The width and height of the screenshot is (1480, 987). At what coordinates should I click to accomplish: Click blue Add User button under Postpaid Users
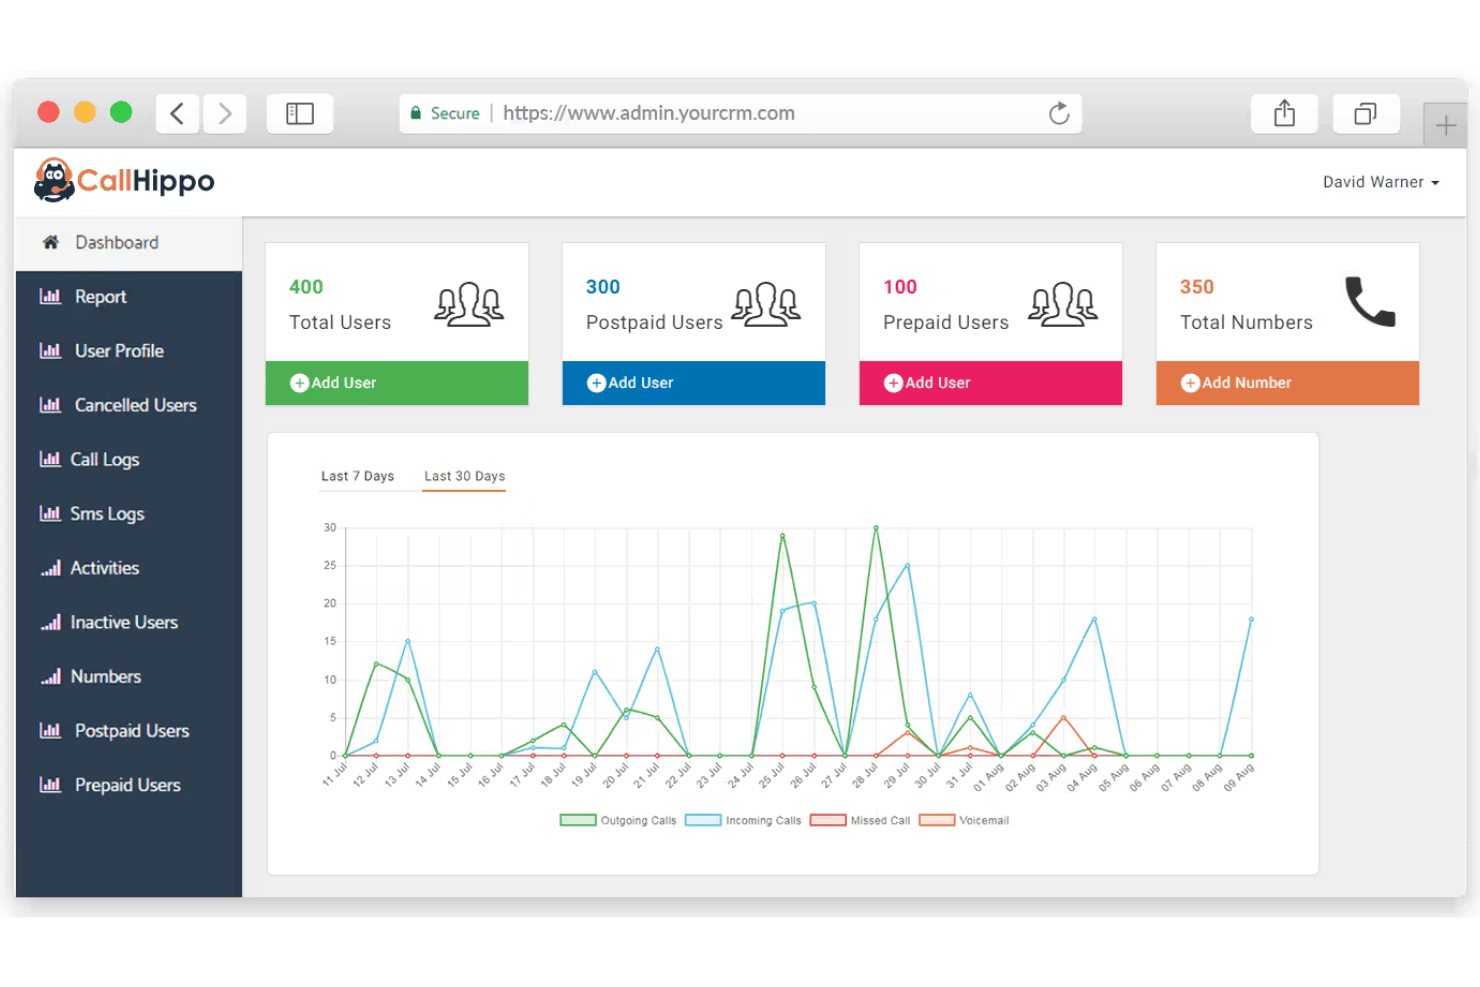(694, 383)
